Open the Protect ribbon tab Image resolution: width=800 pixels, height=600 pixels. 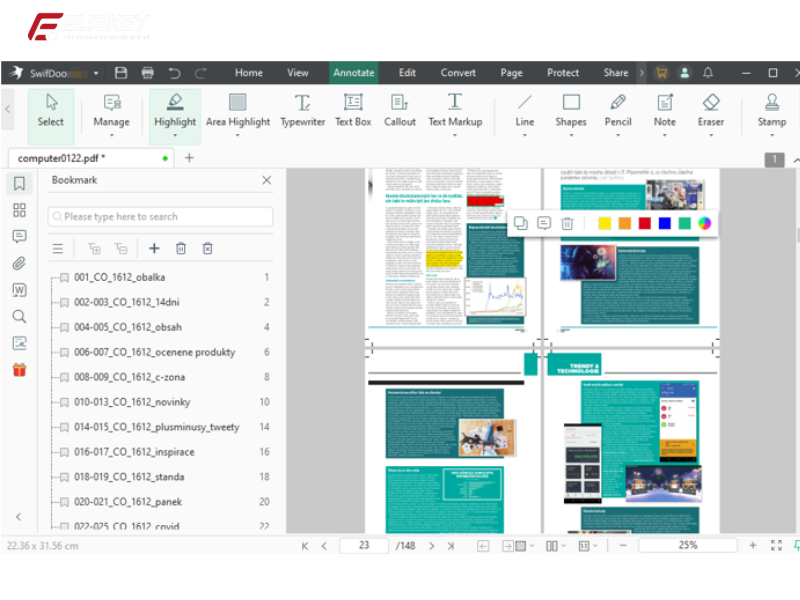click(x=563, y=73)
